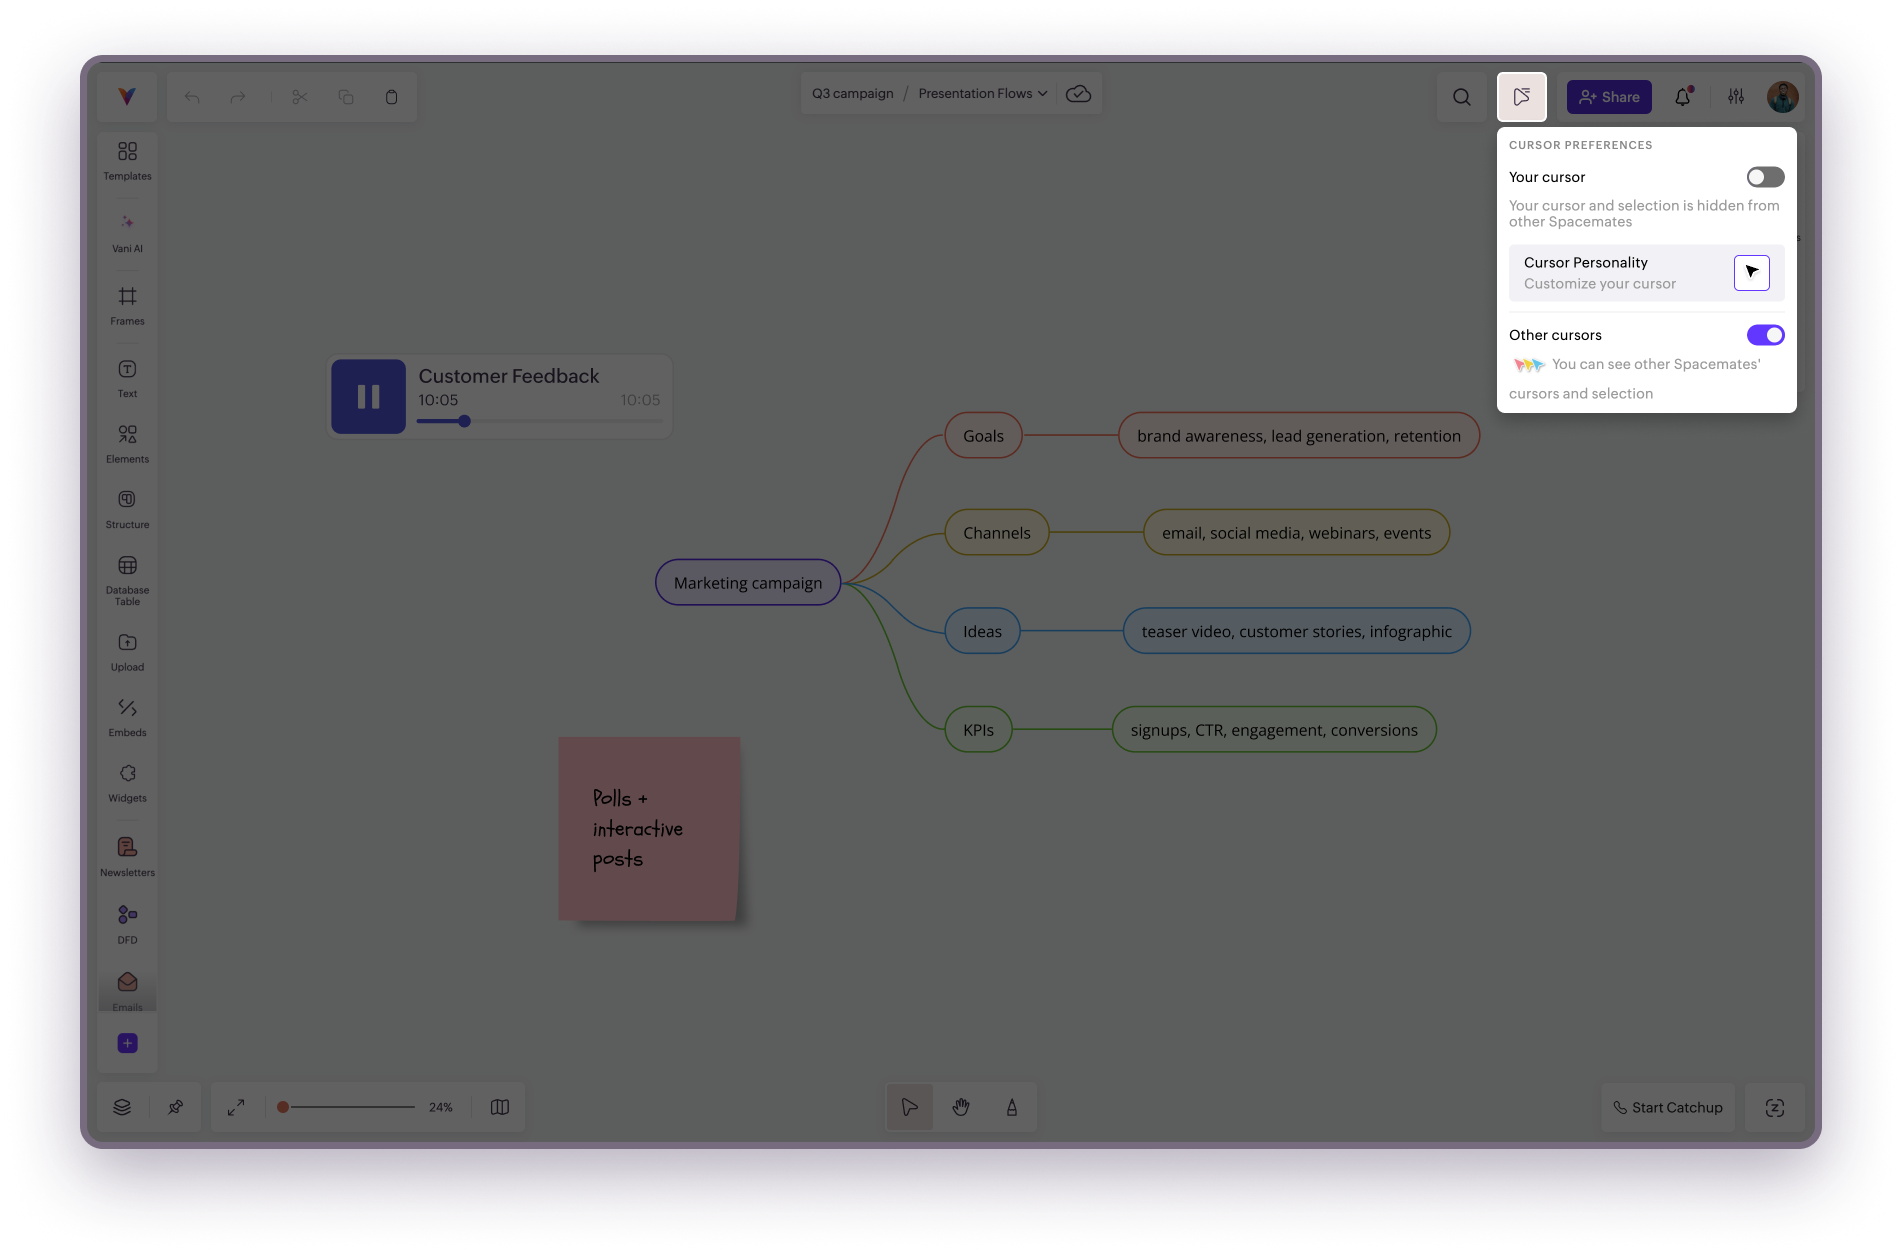Select the signups, CTR, engagement node
The width and height of the screenshot is (1902, 1254).
click(x=1274, y=730)
